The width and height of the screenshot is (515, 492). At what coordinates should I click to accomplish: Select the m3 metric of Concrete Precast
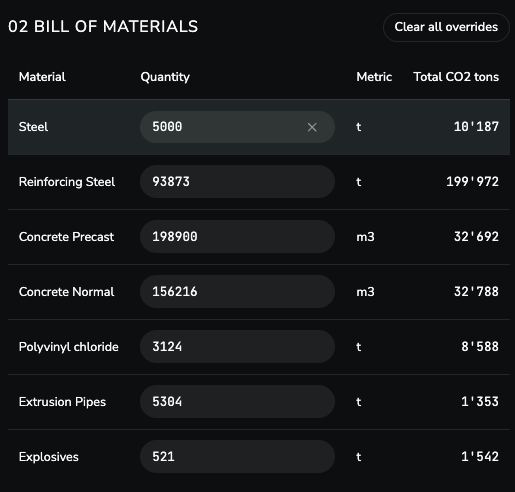[x=365, y=237]
